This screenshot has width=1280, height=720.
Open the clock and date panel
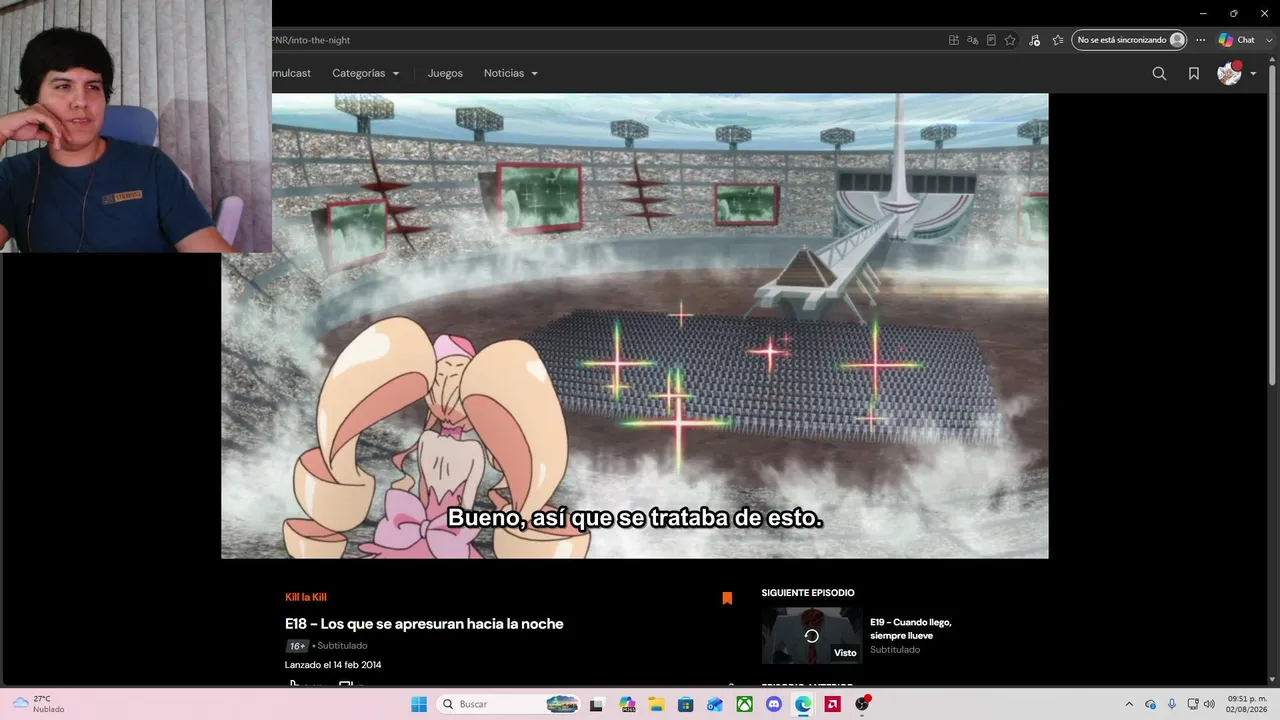(x=1247, y=704)
